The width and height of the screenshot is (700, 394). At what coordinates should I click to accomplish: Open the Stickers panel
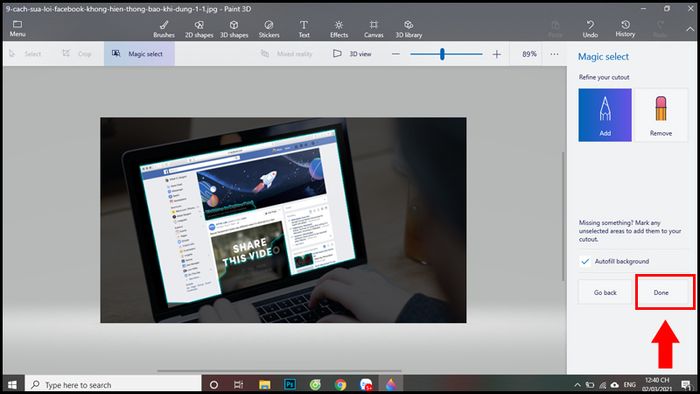269,29
